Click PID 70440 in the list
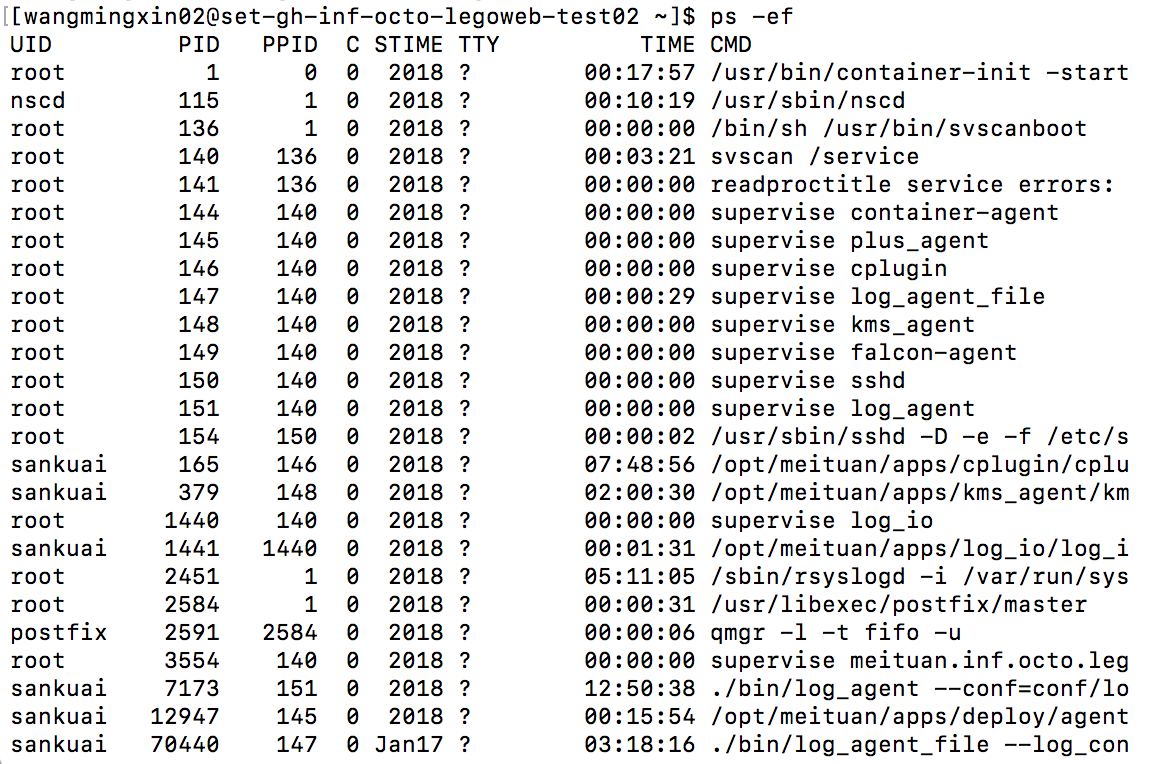Screen dimensions: 1156x764 click(x=185, y=744)
